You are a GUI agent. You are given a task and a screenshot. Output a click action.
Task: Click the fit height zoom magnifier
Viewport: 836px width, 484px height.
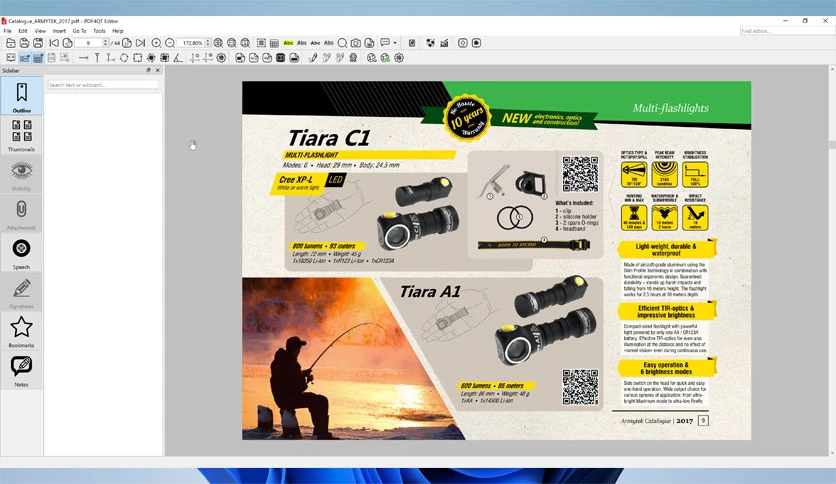tap(245, 43)
